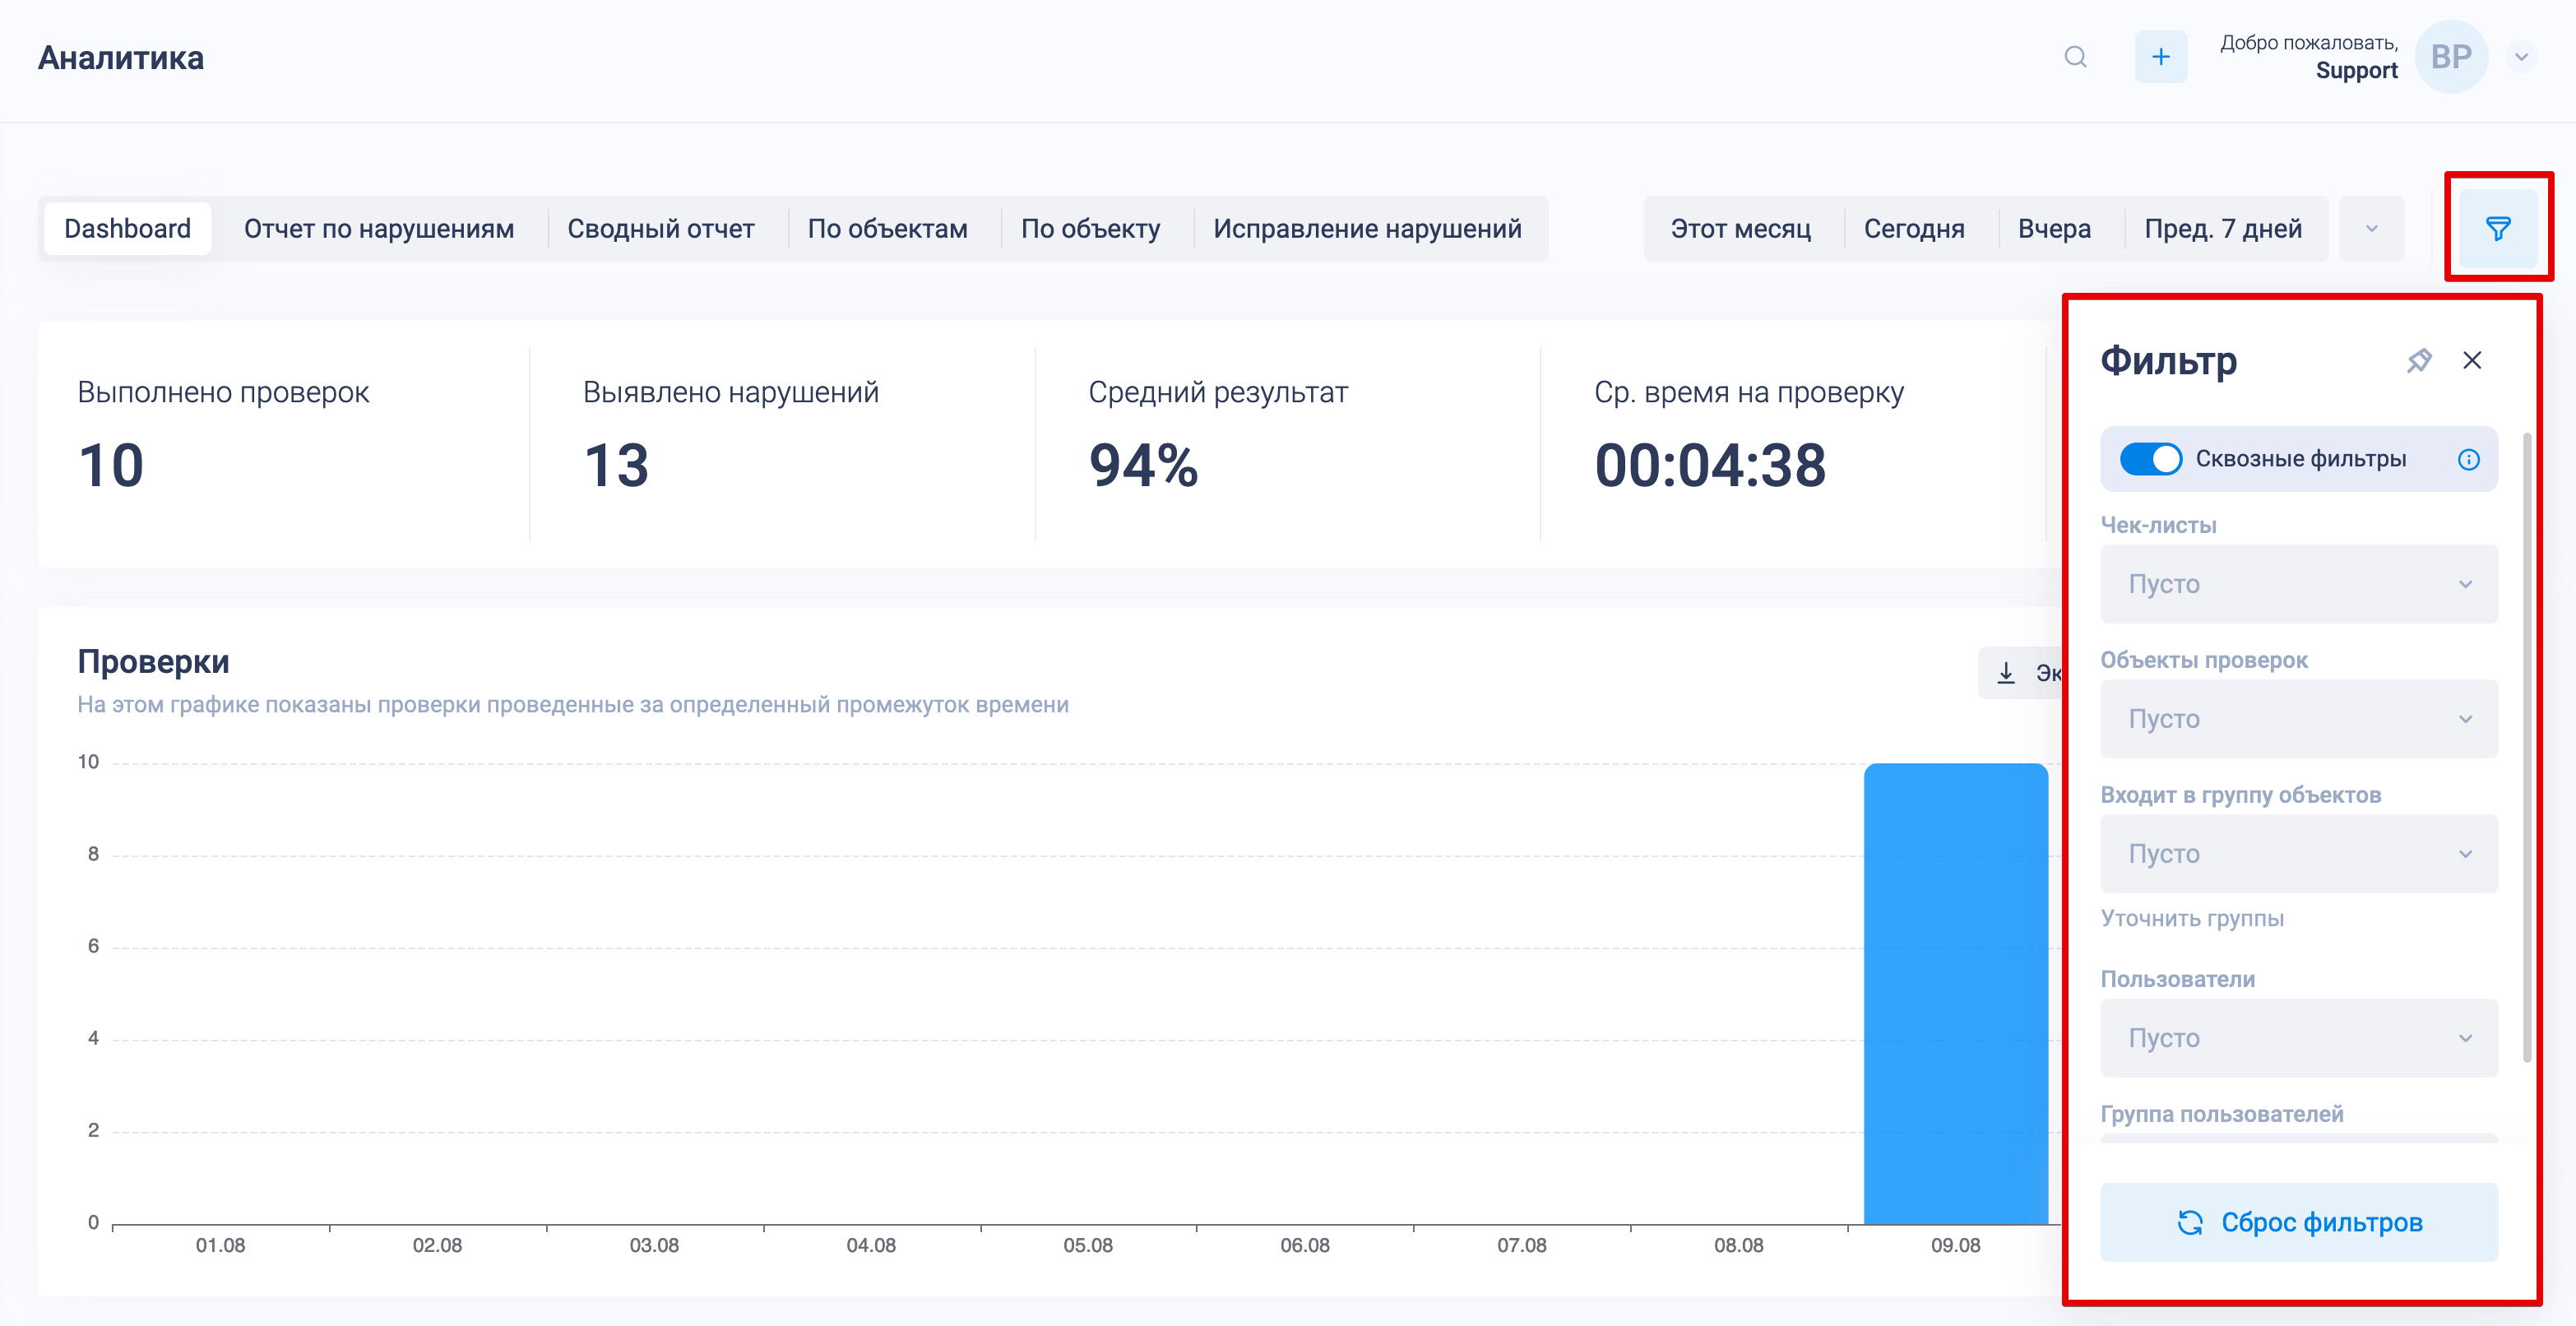This screenshot has height=1326, width=2576.
Task: Click the Аналитика page title
Action: [121, 58]
